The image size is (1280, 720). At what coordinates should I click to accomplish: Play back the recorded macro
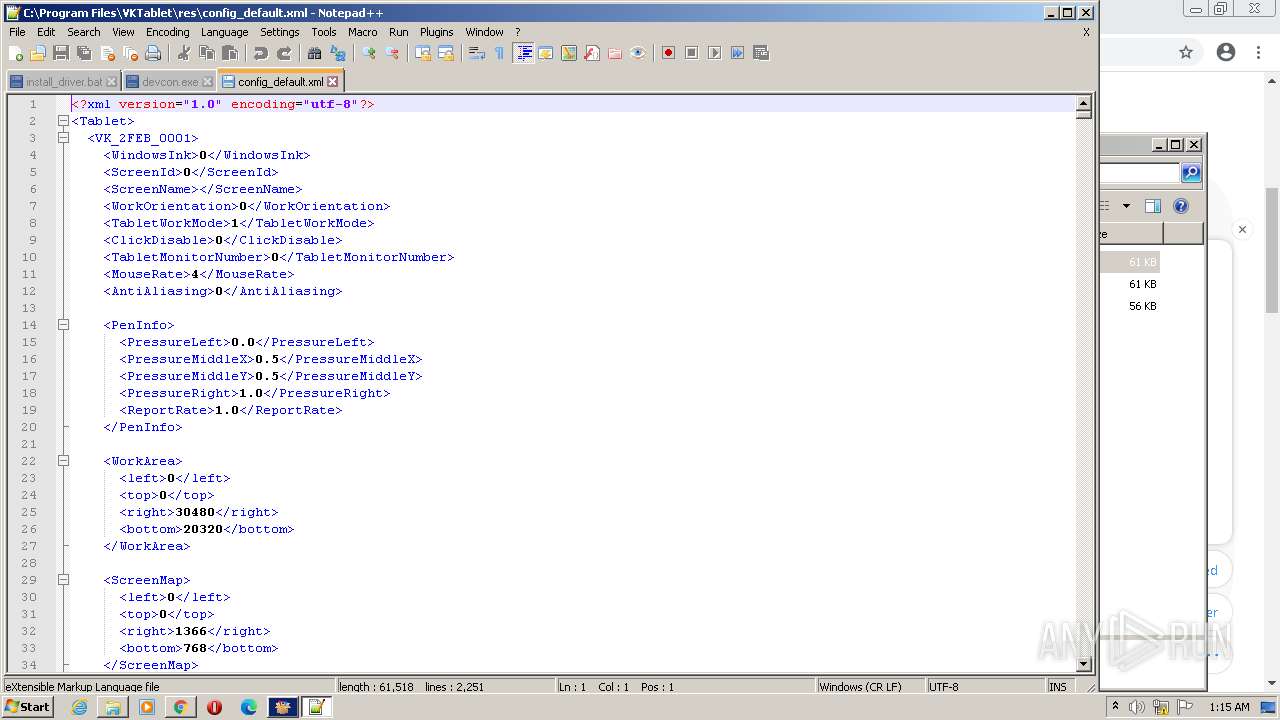pos(714,53)
